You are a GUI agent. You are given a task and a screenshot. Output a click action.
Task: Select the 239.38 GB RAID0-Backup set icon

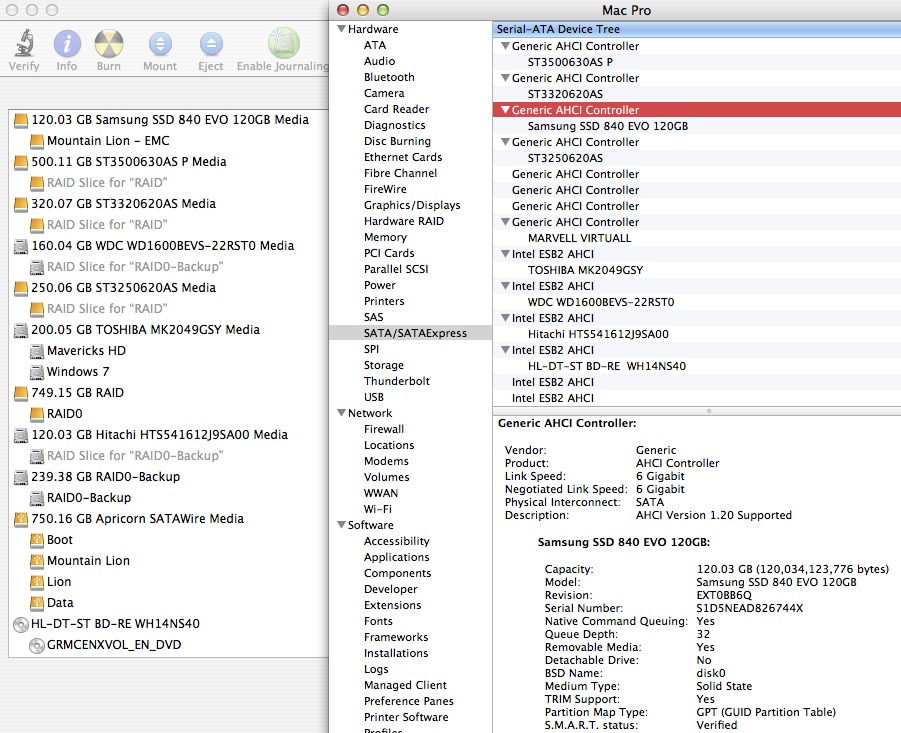(x=21, y=477)
